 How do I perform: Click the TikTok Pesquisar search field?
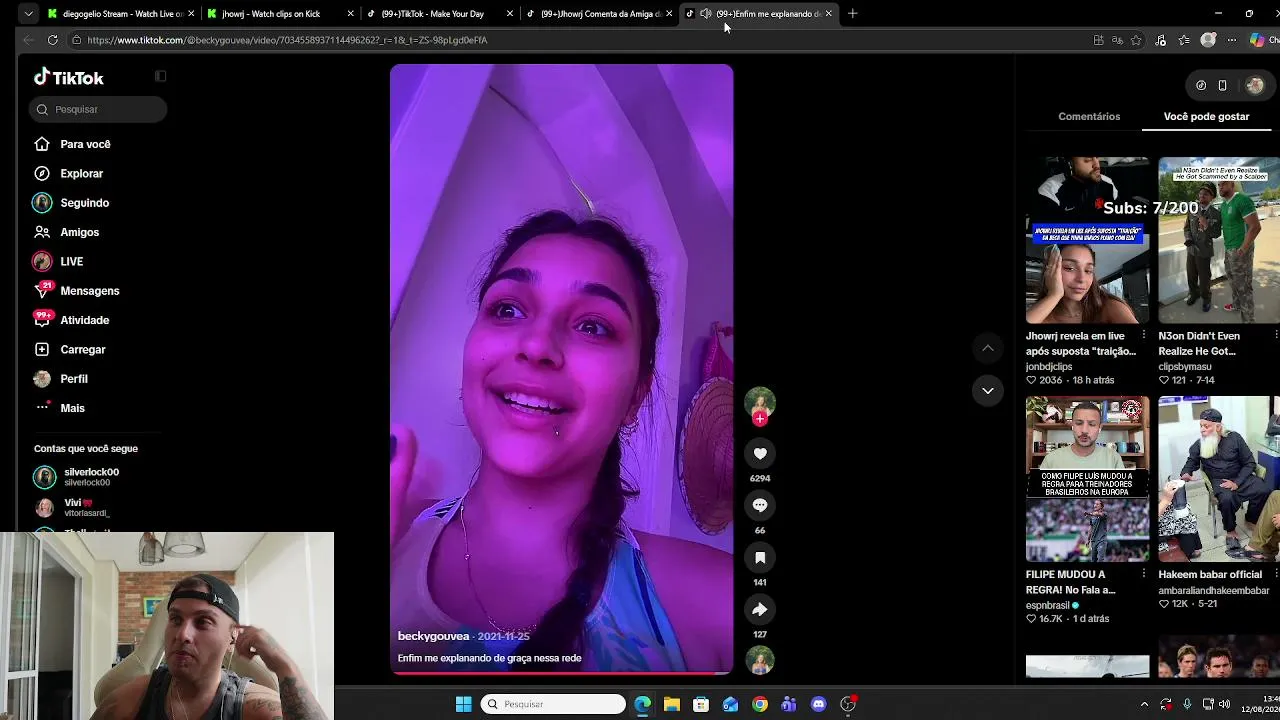pos(98,109)
